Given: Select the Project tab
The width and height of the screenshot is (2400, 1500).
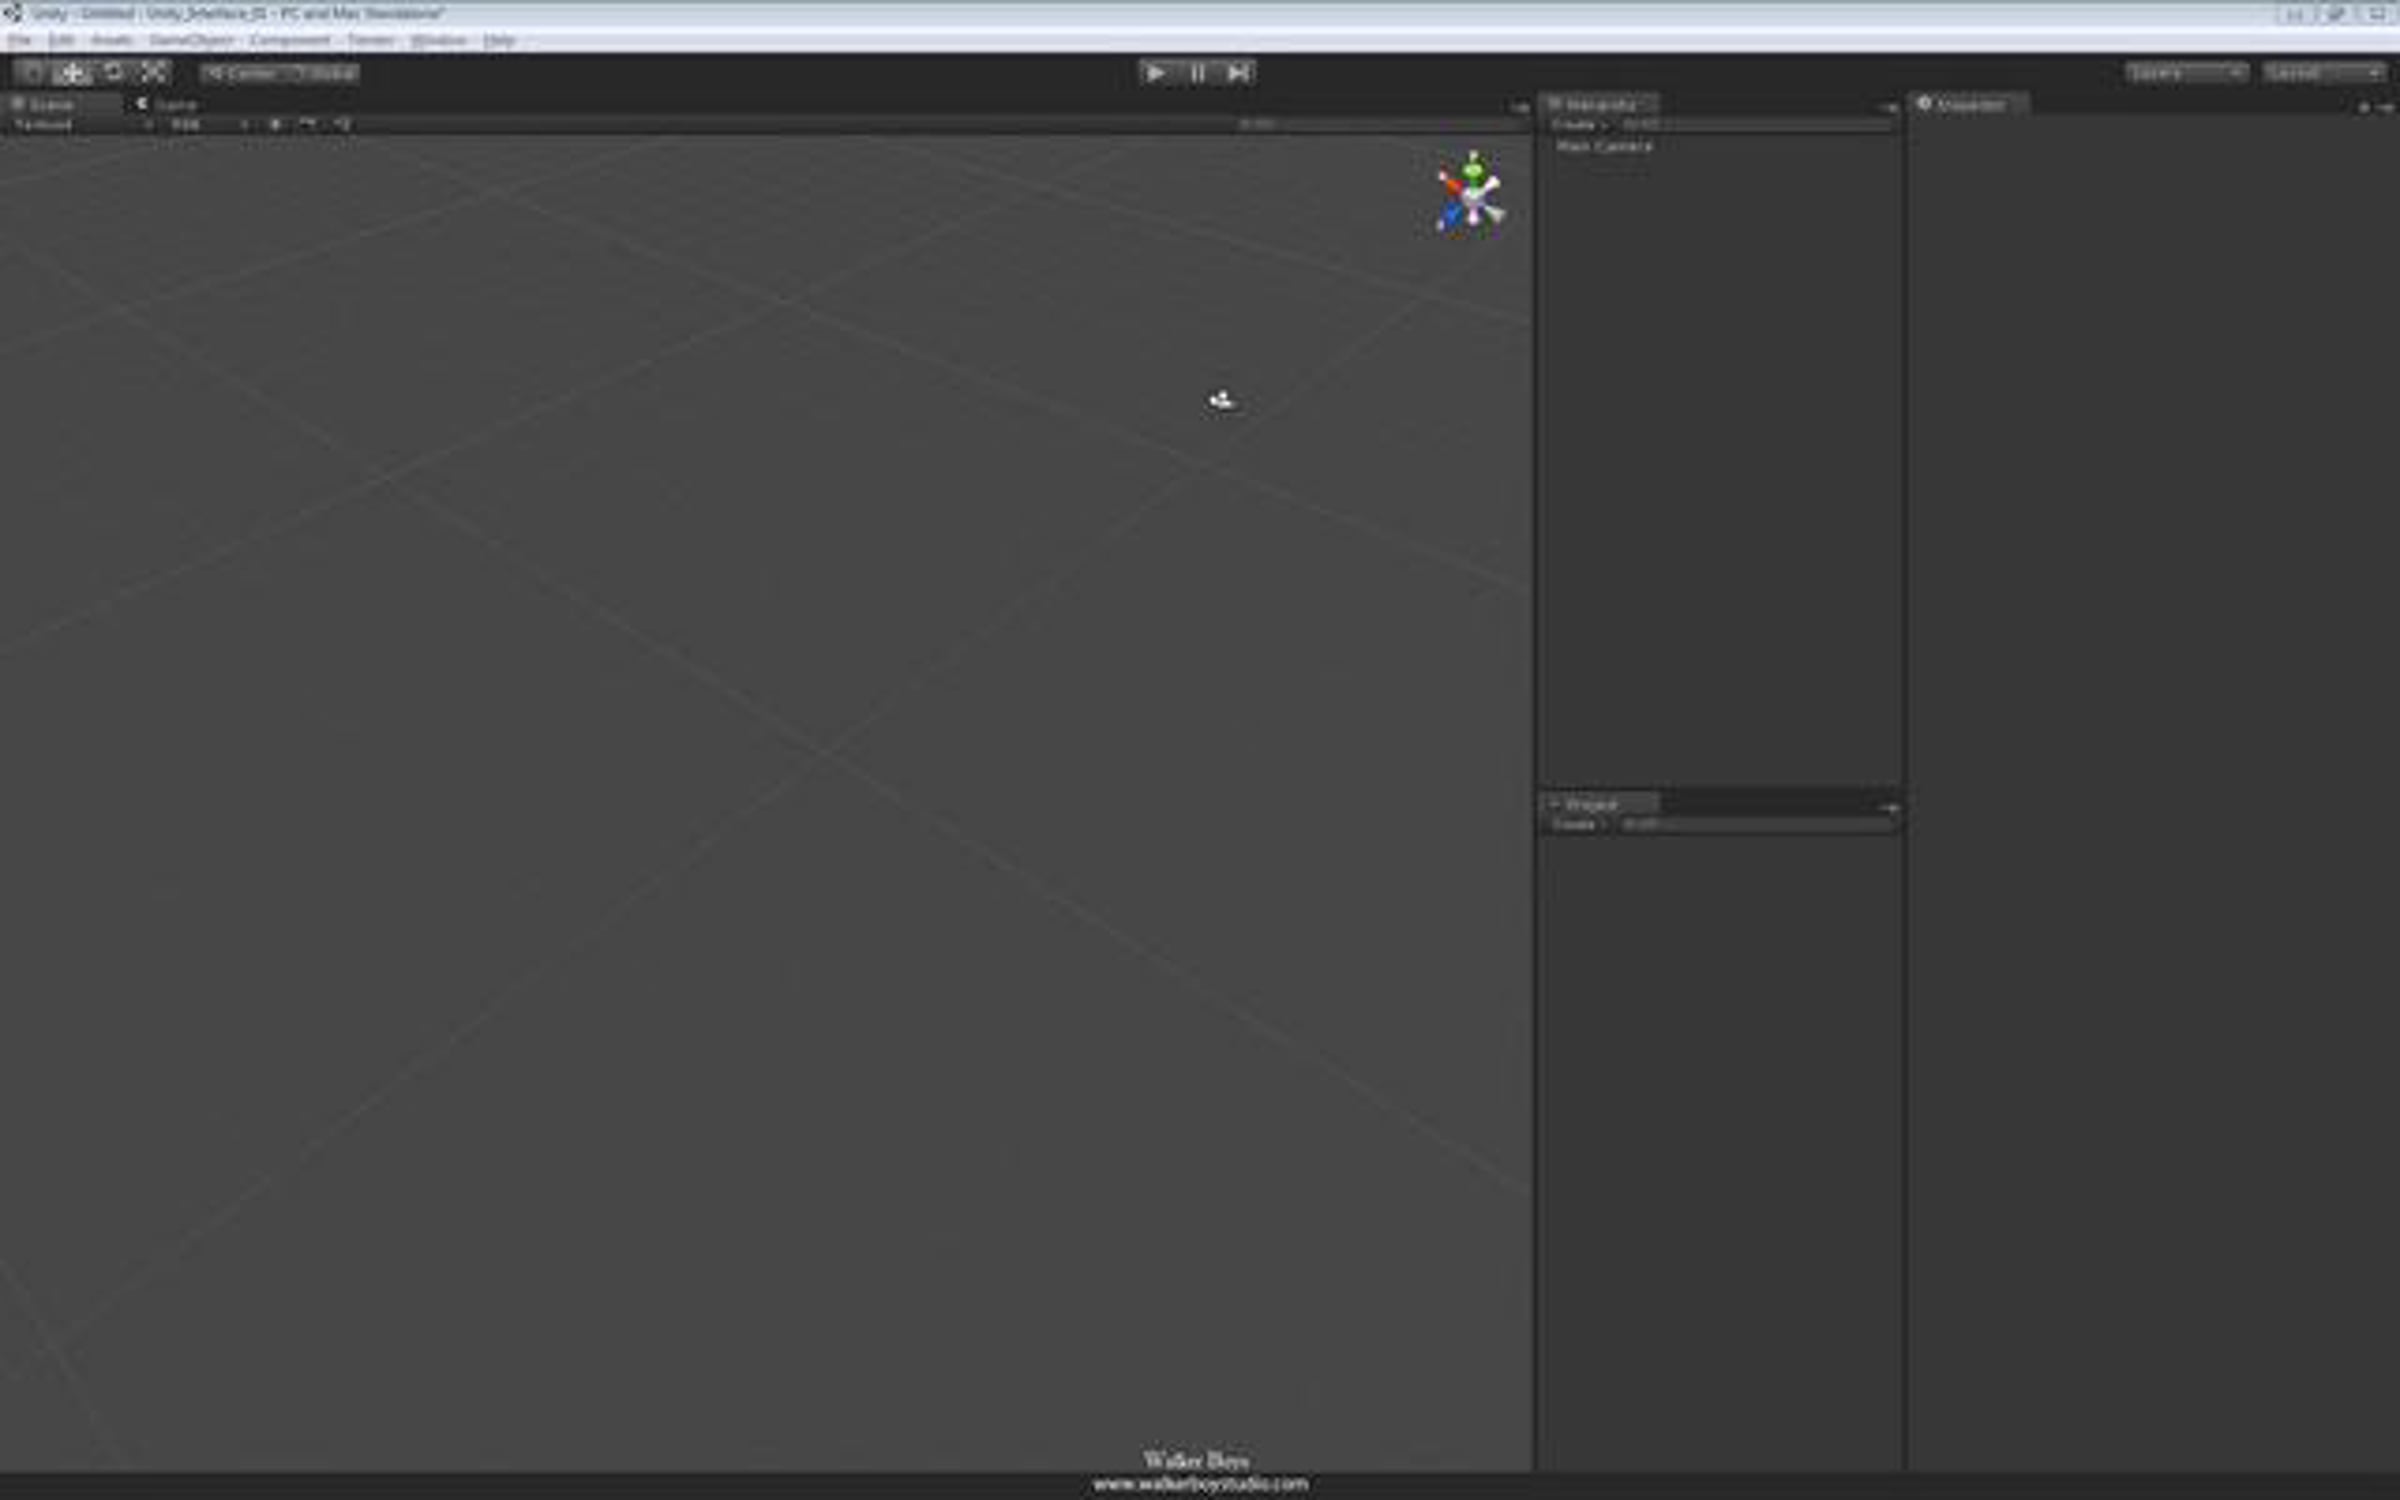Looking at the screenshot, I should pyautogui.click(x=1599, y=804).
